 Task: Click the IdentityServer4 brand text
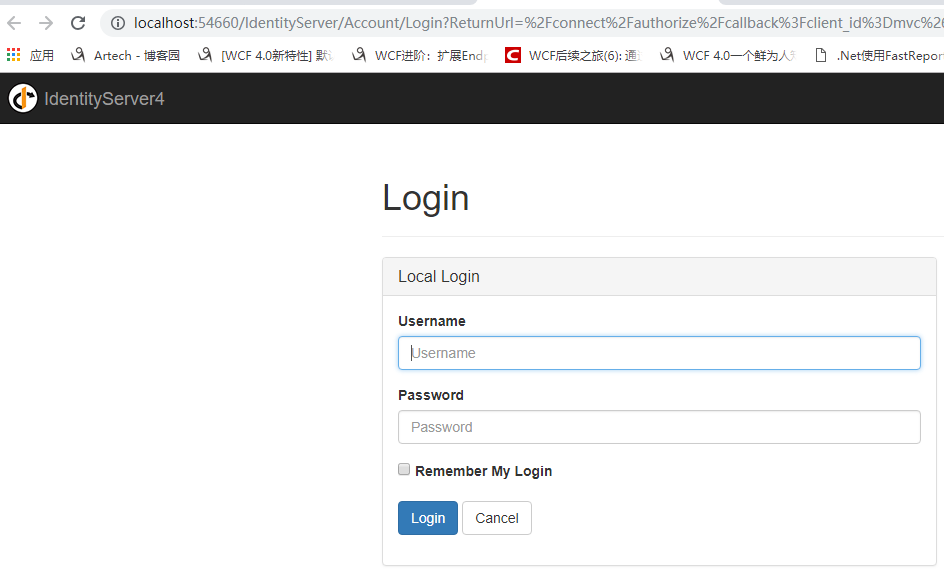click(104, 99)
